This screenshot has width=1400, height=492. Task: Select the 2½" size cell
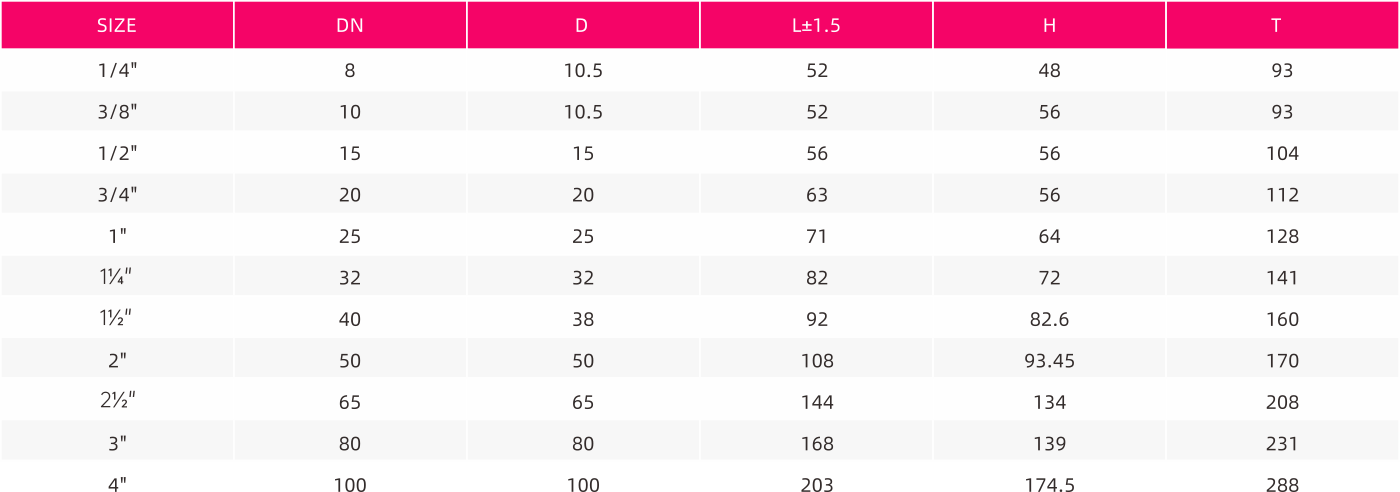point(117,402)
